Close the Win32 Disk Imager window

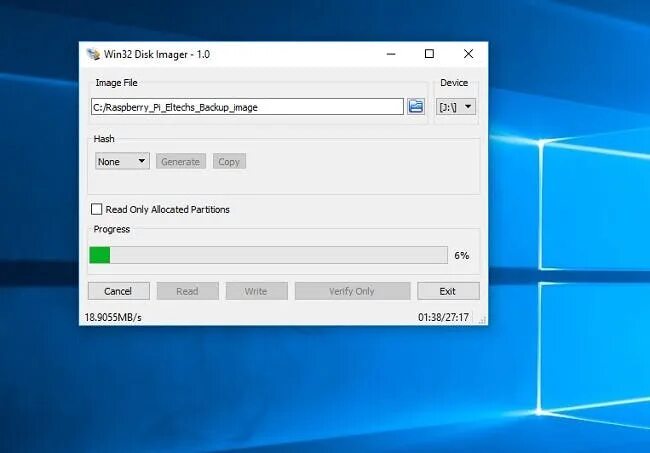(x=468, y=54)
